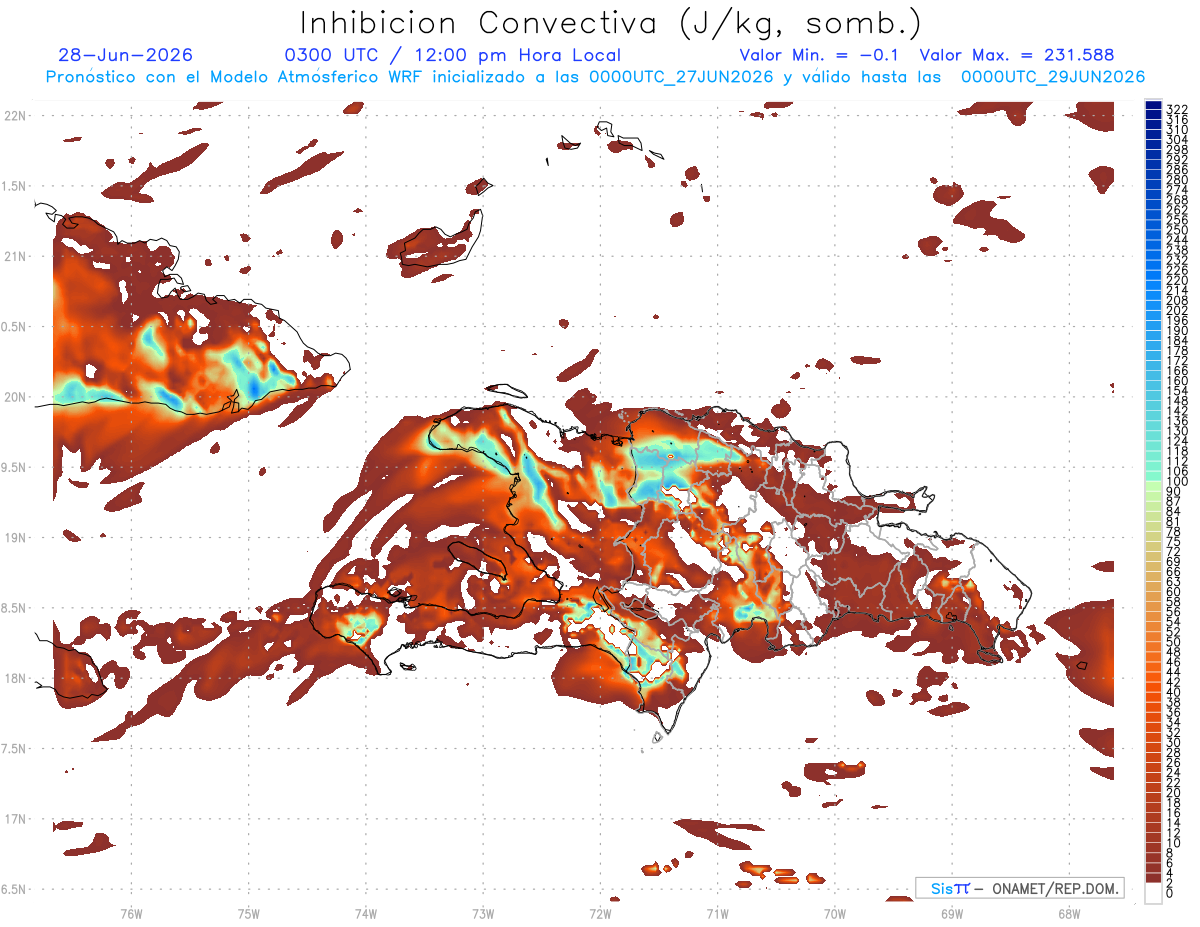This screenshot has width=1200, height=927.
Task: Click the '74W' longitude label
Action: (x=366, y=913)
